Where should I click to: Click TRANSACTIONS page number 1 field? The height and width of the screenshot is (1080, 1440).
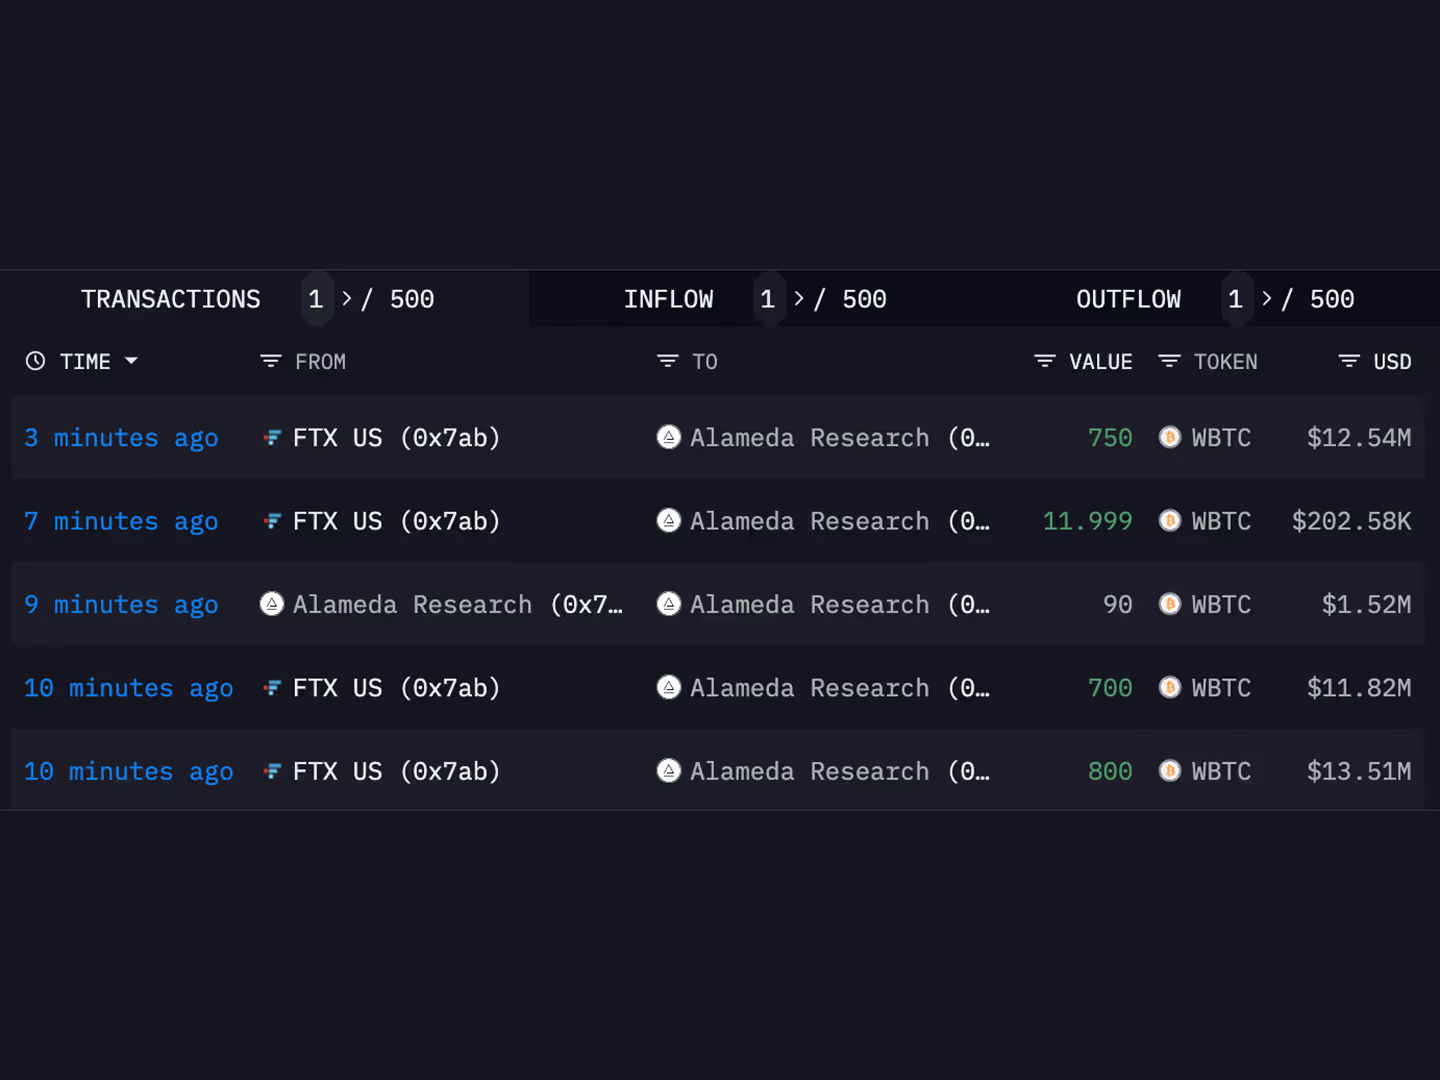316,299
